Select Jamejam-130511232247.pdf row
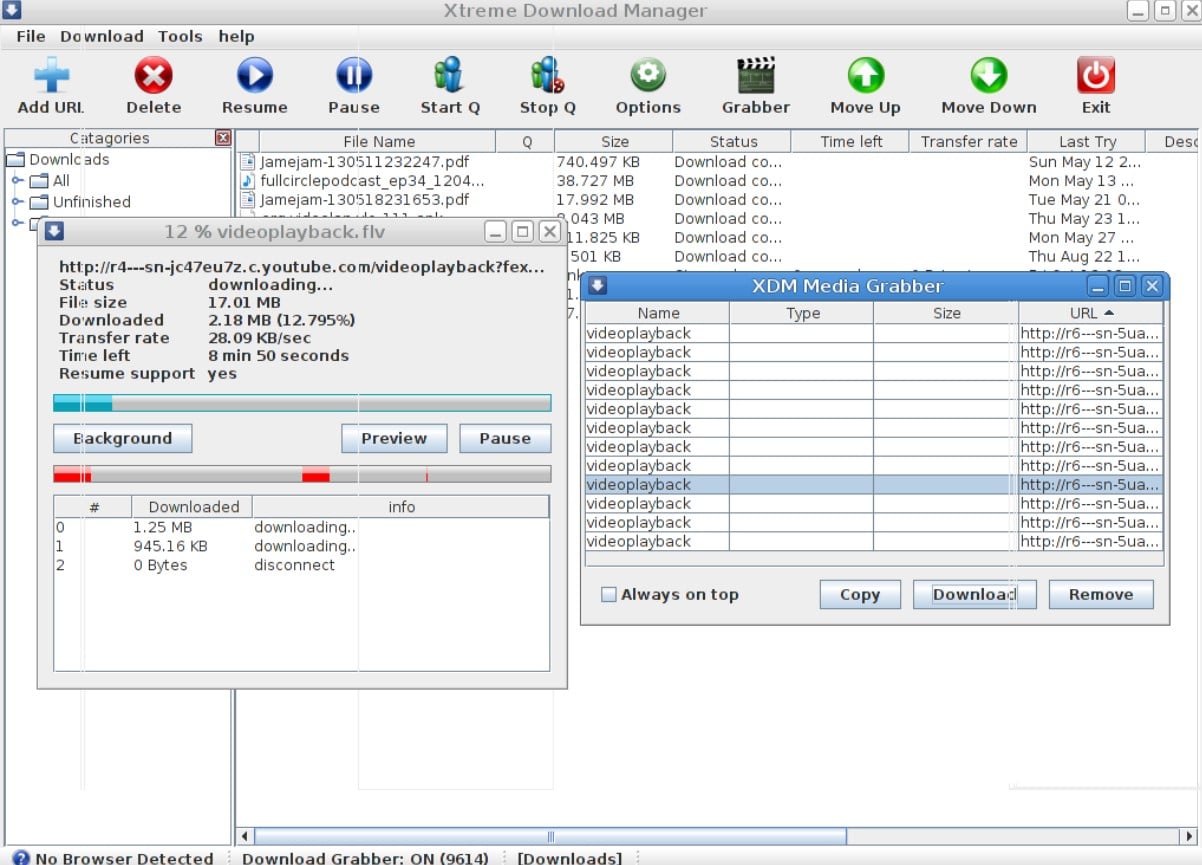 pos(718,161)
